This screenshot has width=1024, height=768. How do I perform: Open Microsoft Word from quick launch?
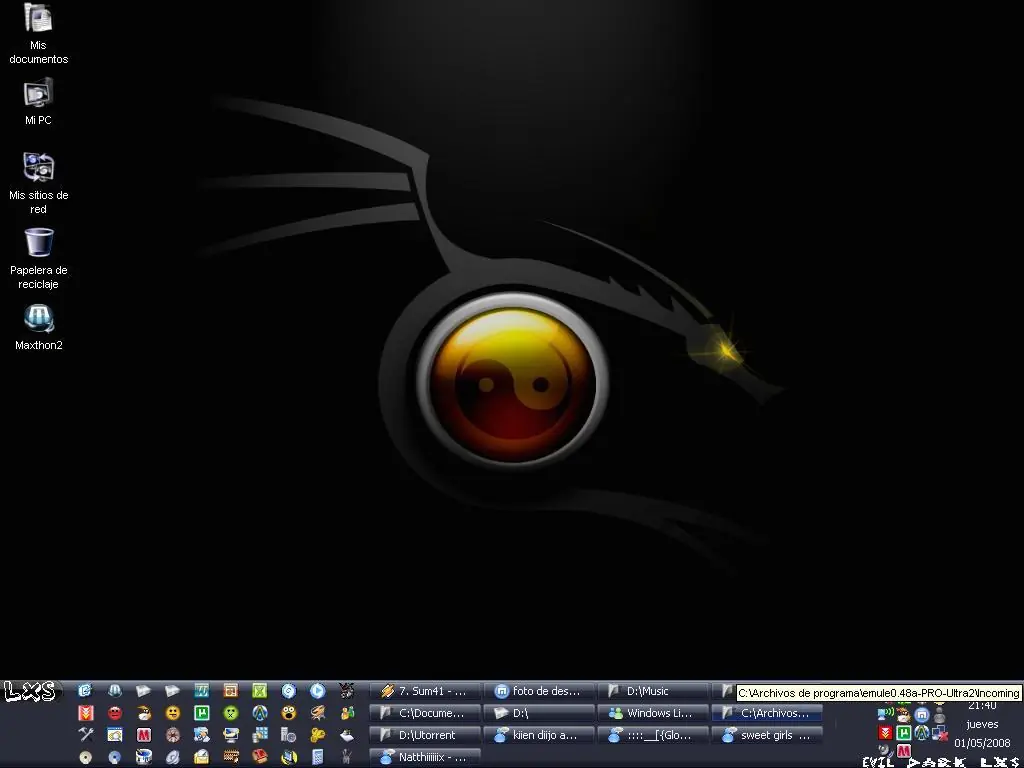pos(202,690)
